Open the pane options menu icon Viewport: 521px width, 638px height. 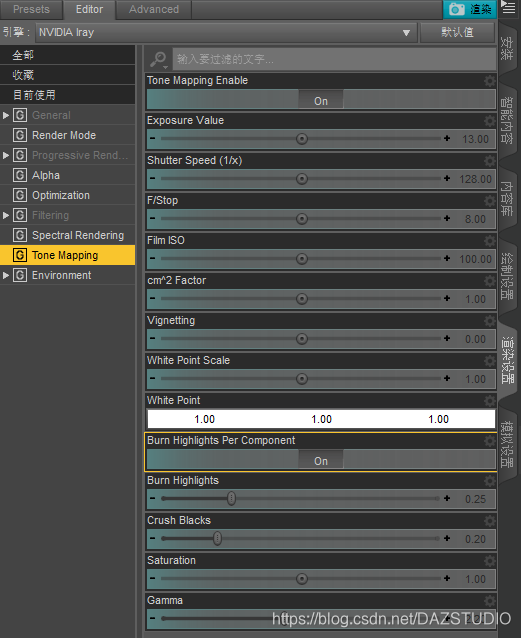(508, 7)
